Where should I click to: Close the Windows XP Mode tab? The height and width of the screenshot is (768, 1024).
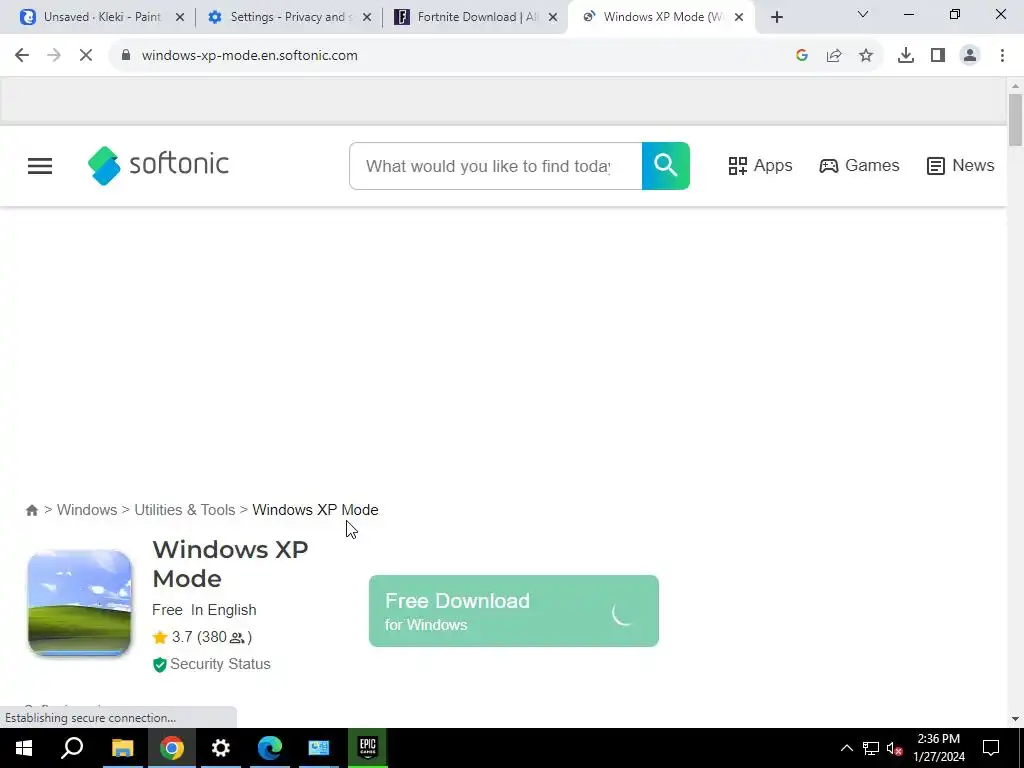tap(739, 18)
